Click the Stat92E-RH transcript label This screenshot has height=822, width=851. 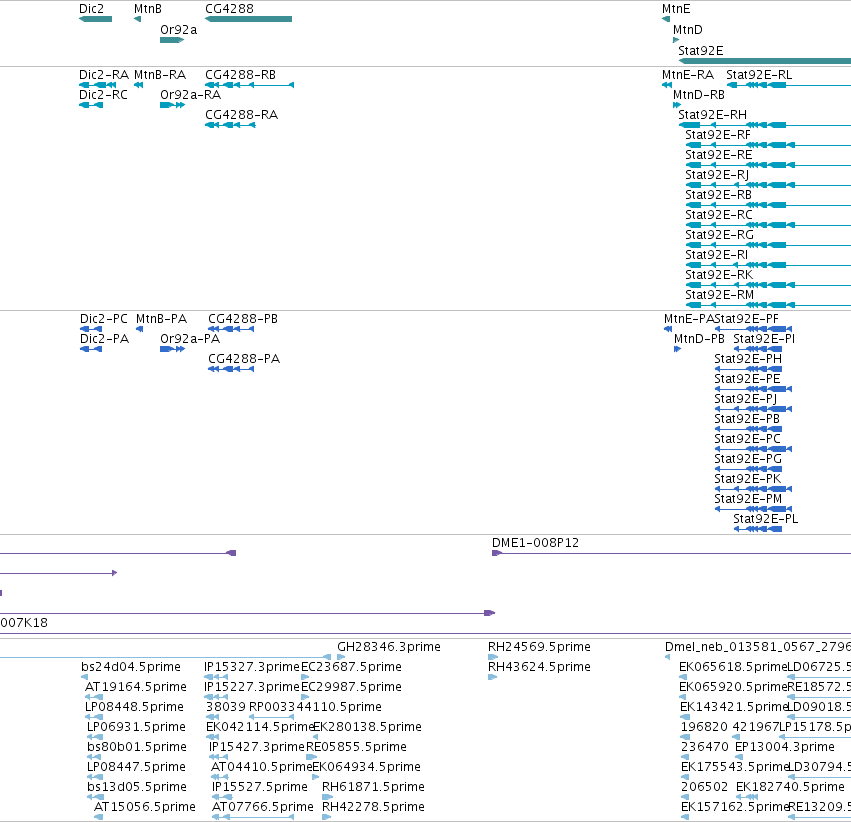(713, 115)
